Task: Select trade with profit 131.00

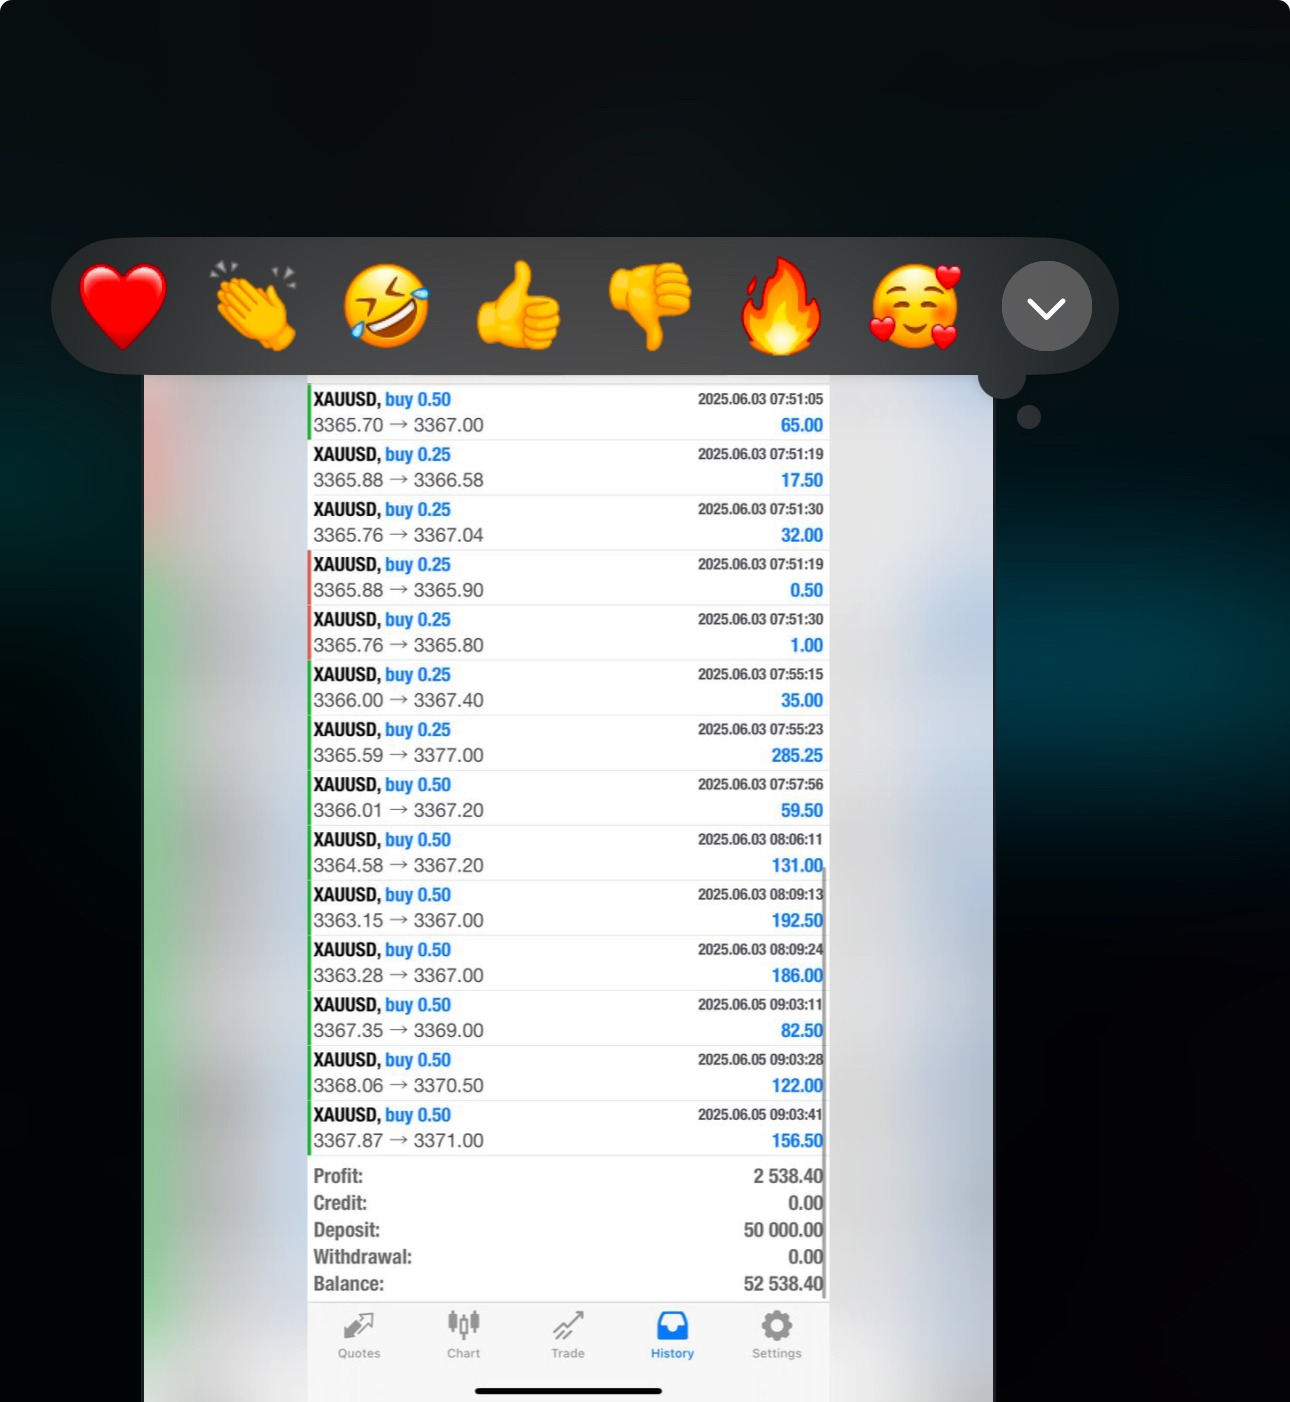Action: coord(567,852)
